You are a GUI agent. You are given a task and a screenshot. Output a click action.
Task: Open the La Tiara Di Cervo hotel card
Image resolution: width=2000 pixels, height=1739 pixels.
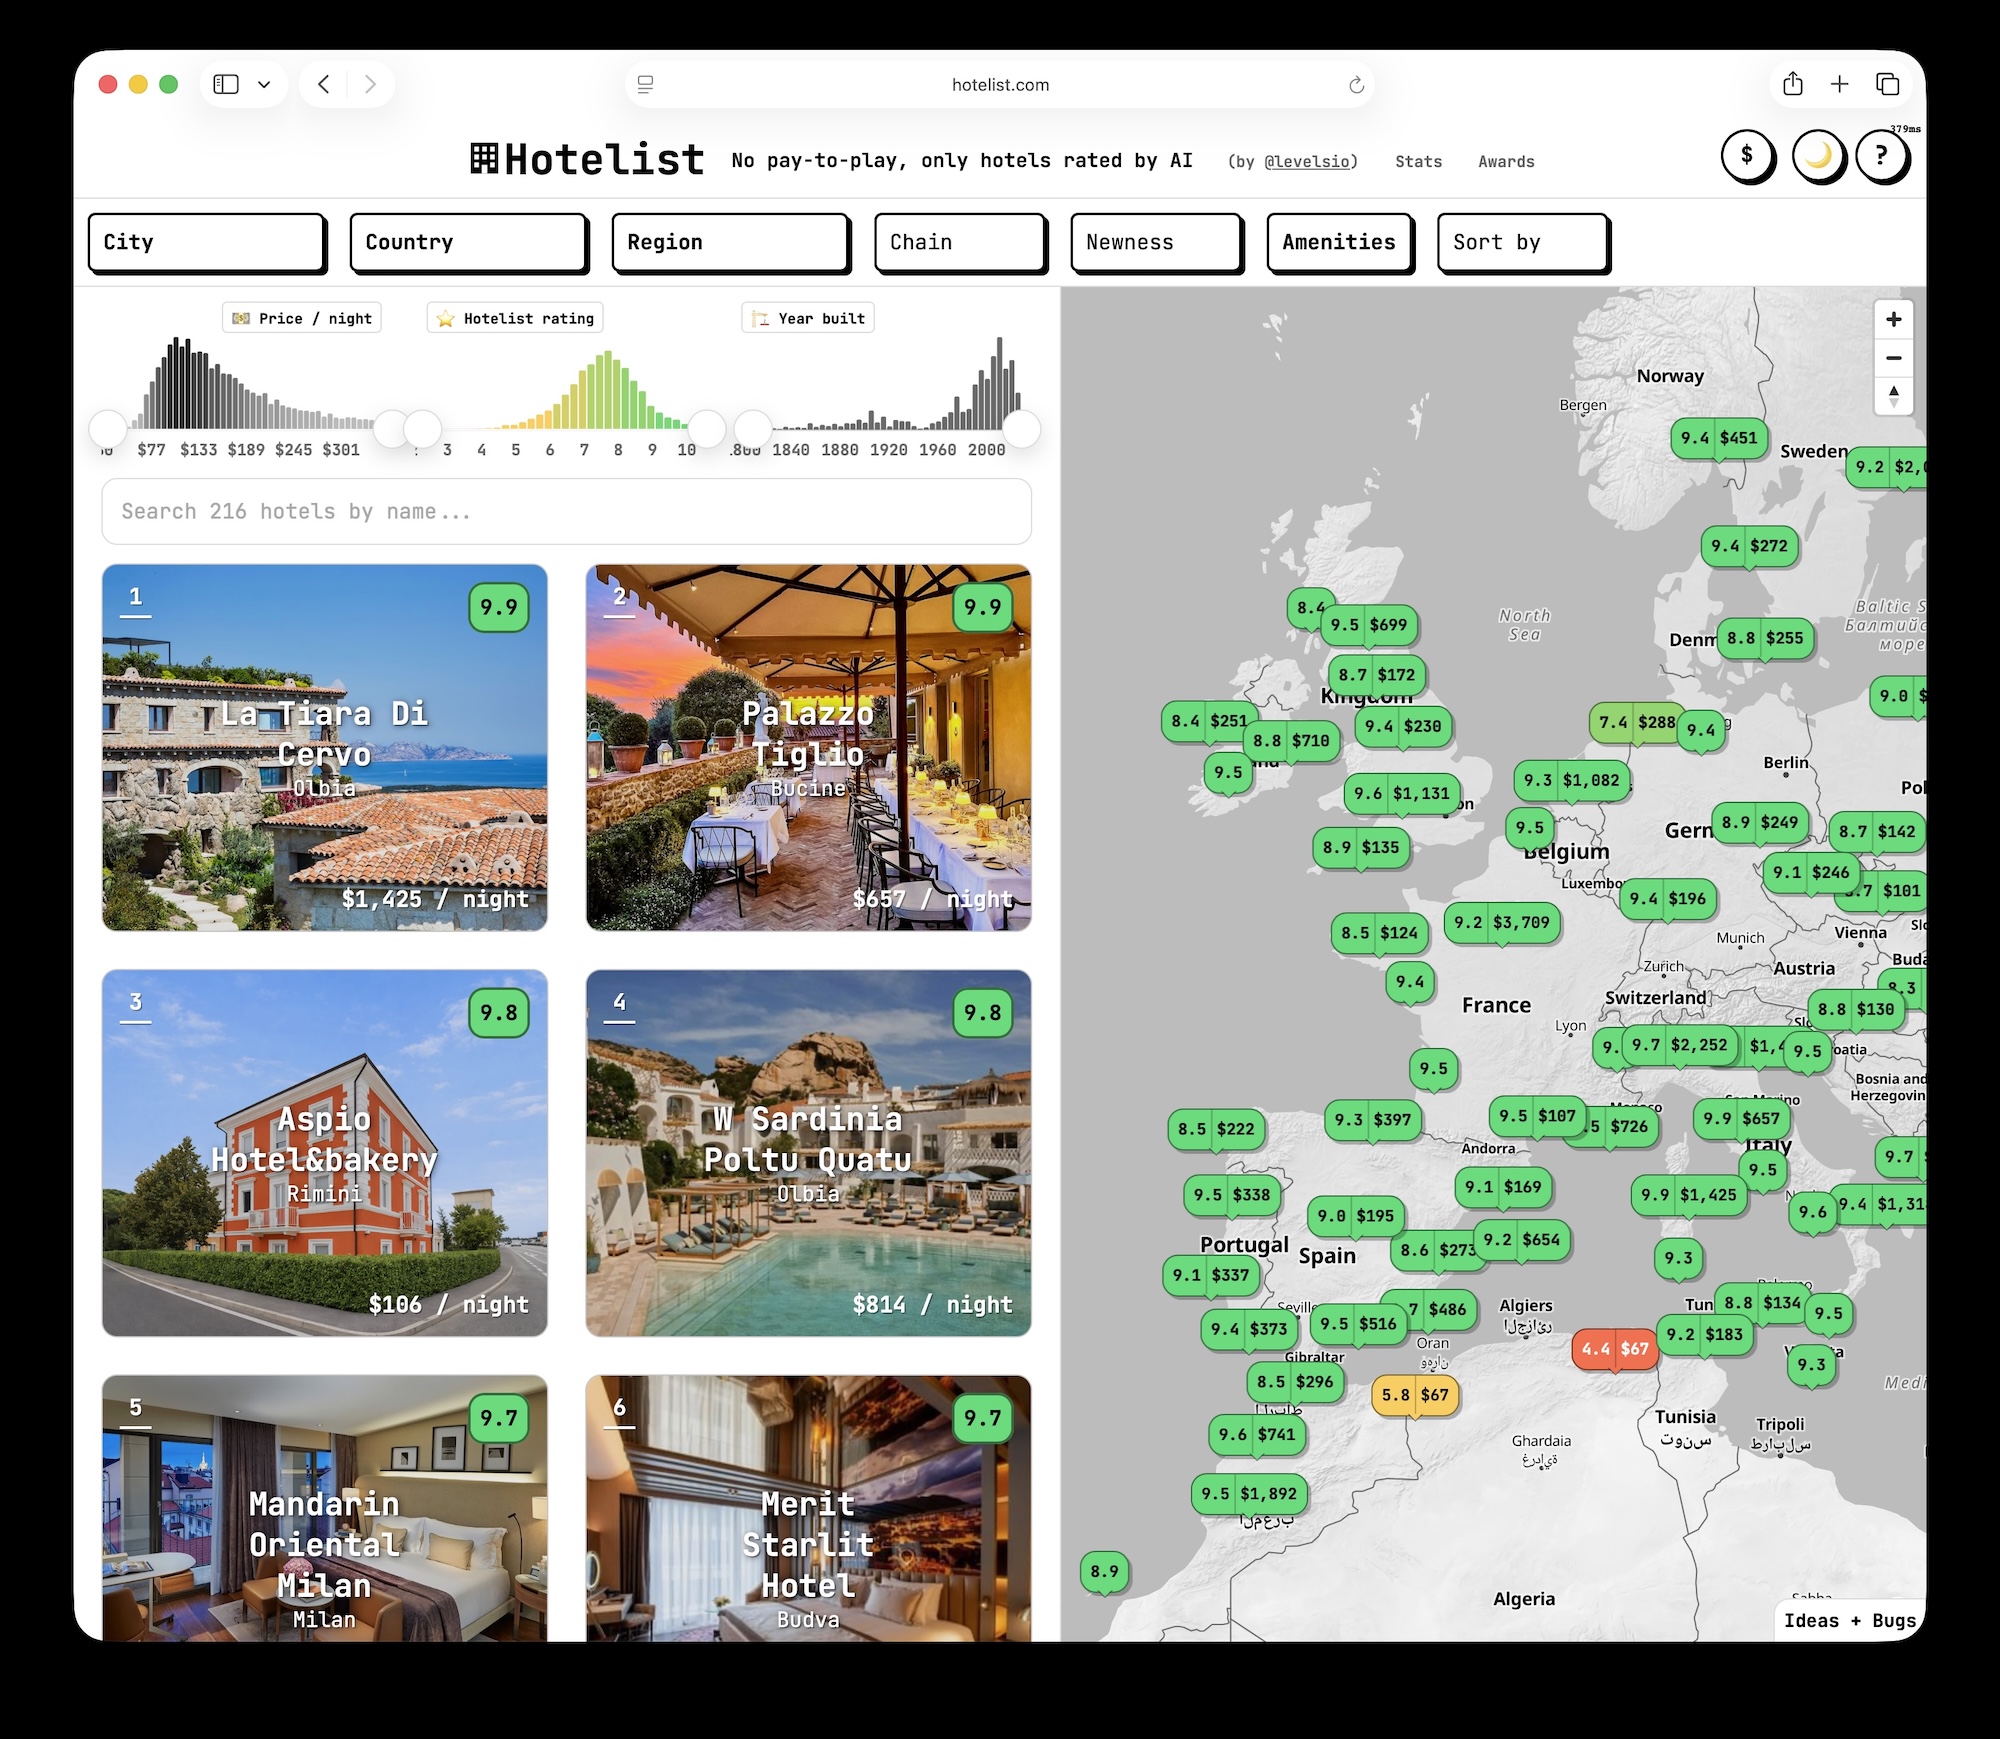[325, 748]
